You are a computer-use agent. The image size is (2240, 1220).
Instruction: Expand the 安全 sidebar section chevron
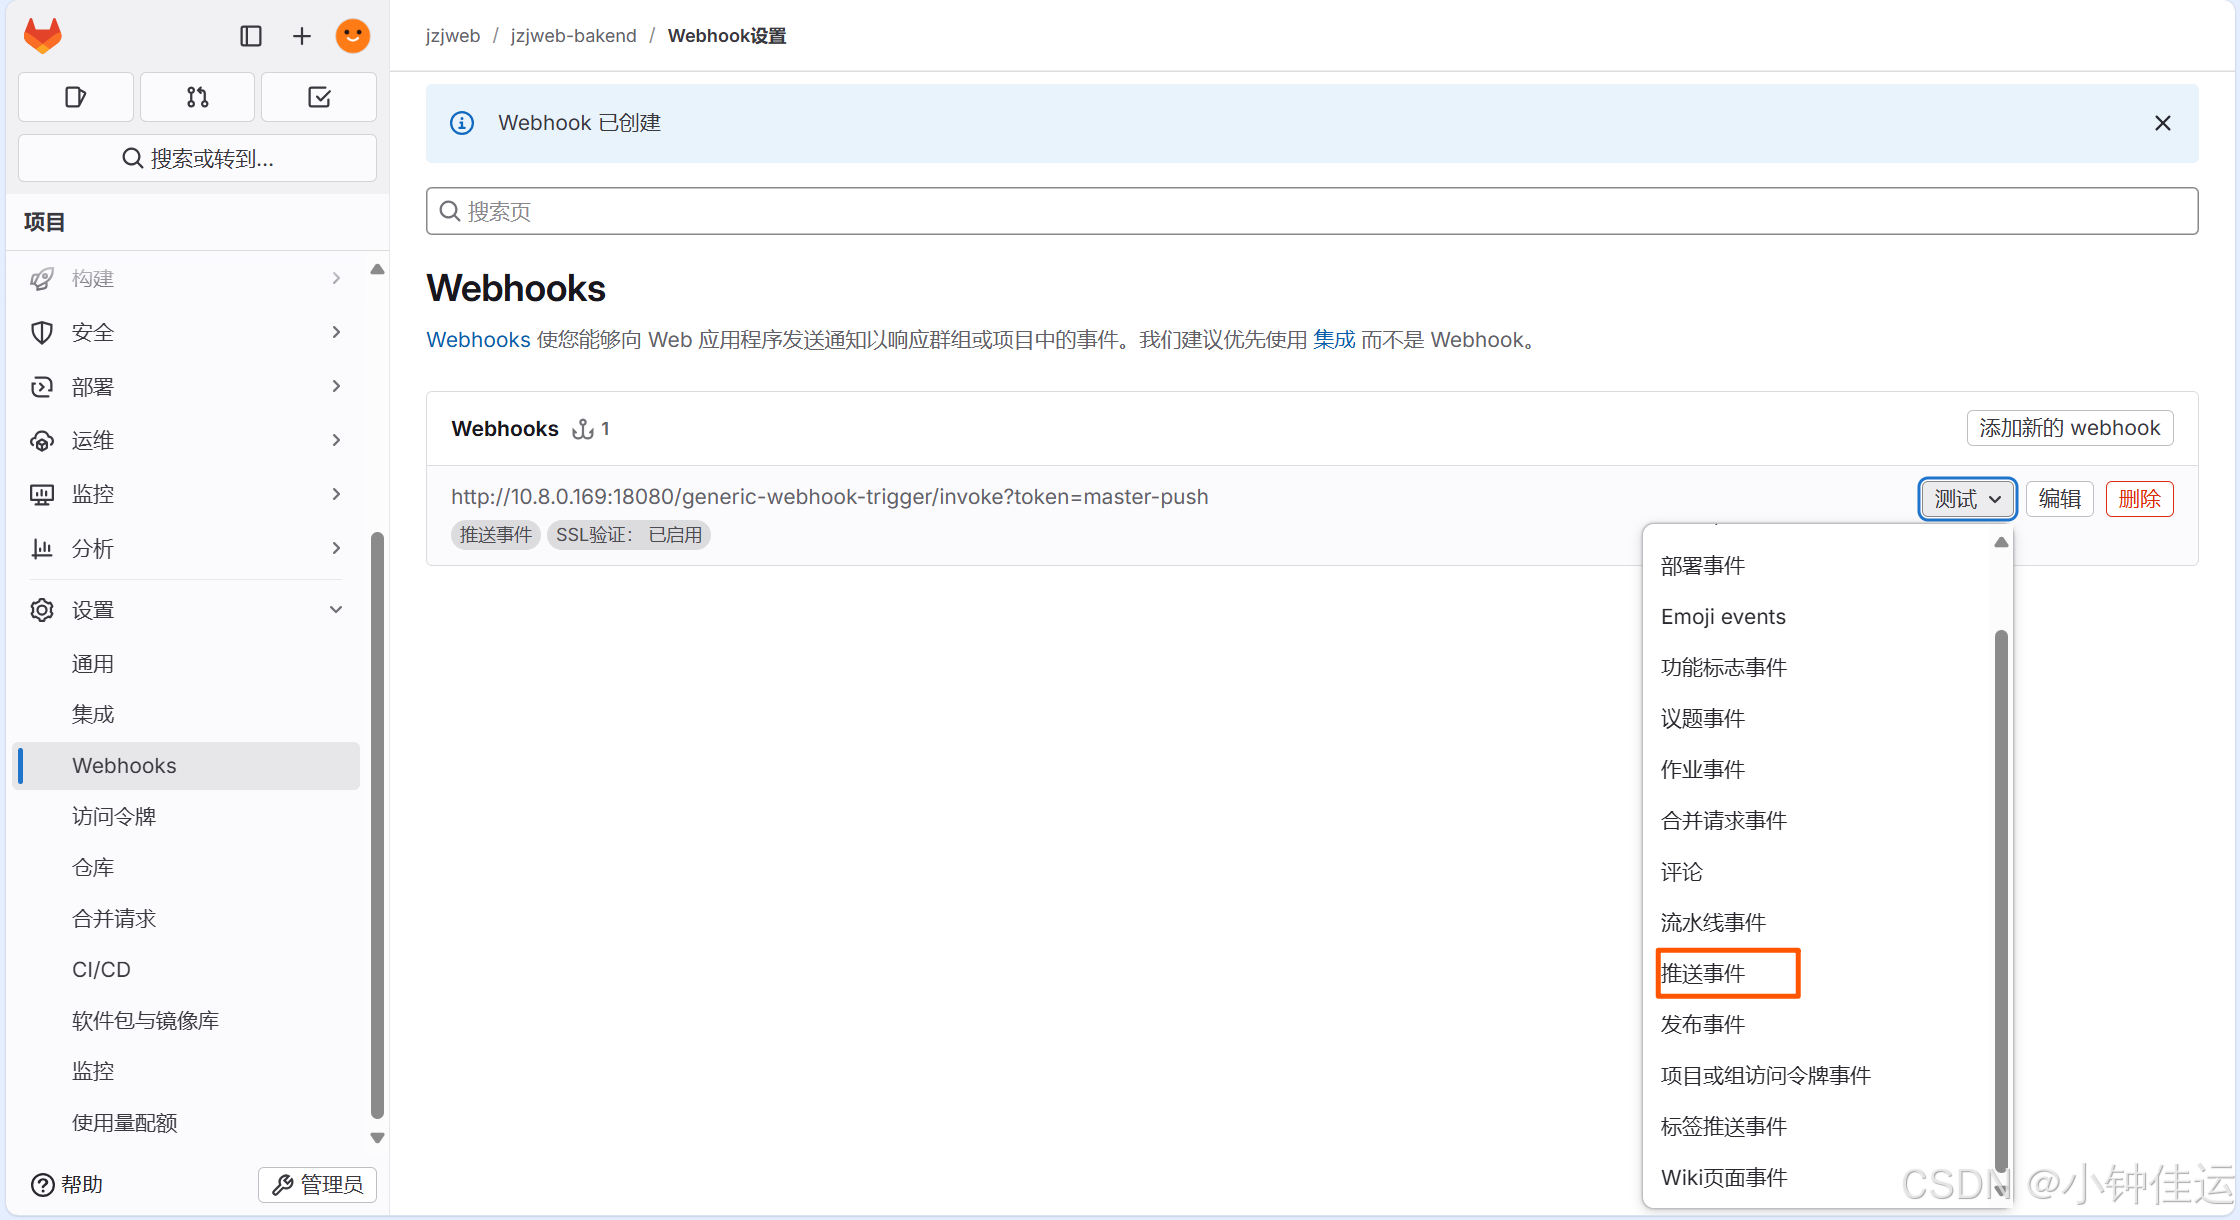click(336, 332)
